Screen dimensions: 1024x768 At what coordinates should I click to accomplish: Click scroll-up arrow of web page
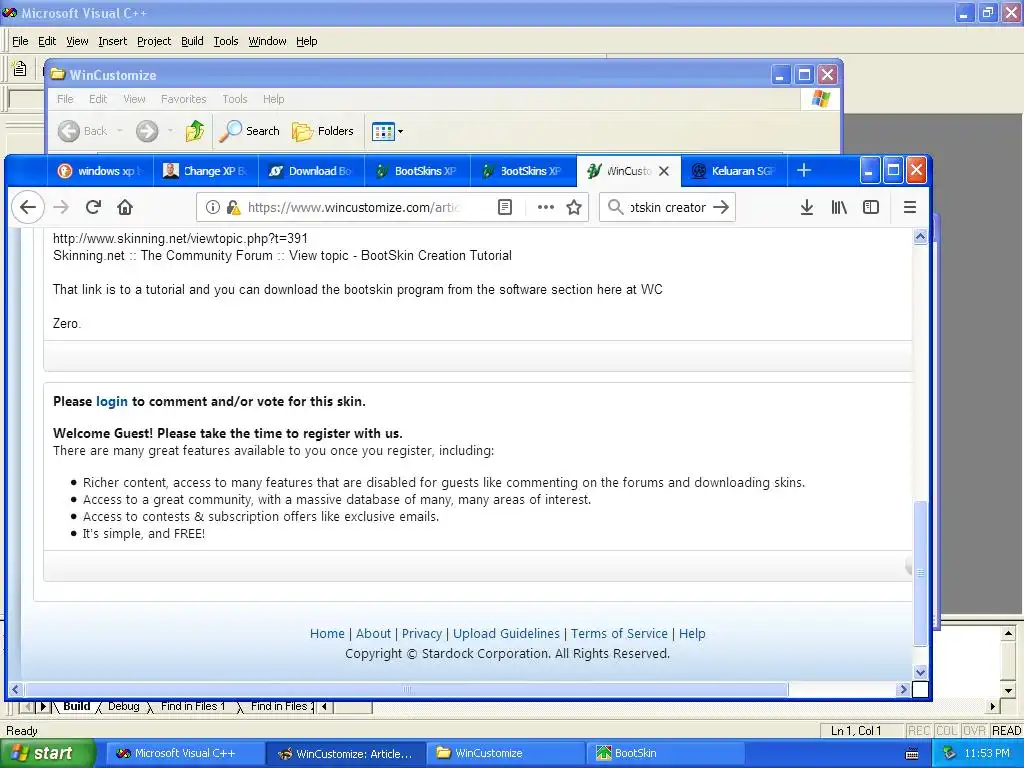pyautogui.click(x=920, y=237)
